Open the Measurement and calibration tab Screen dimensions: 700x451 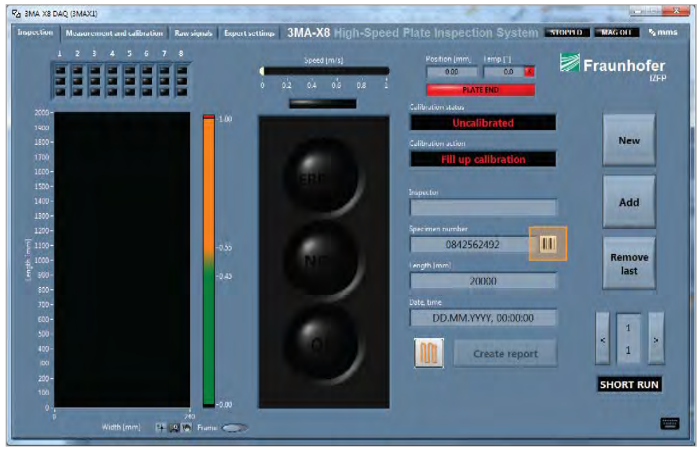click(114, 33)
